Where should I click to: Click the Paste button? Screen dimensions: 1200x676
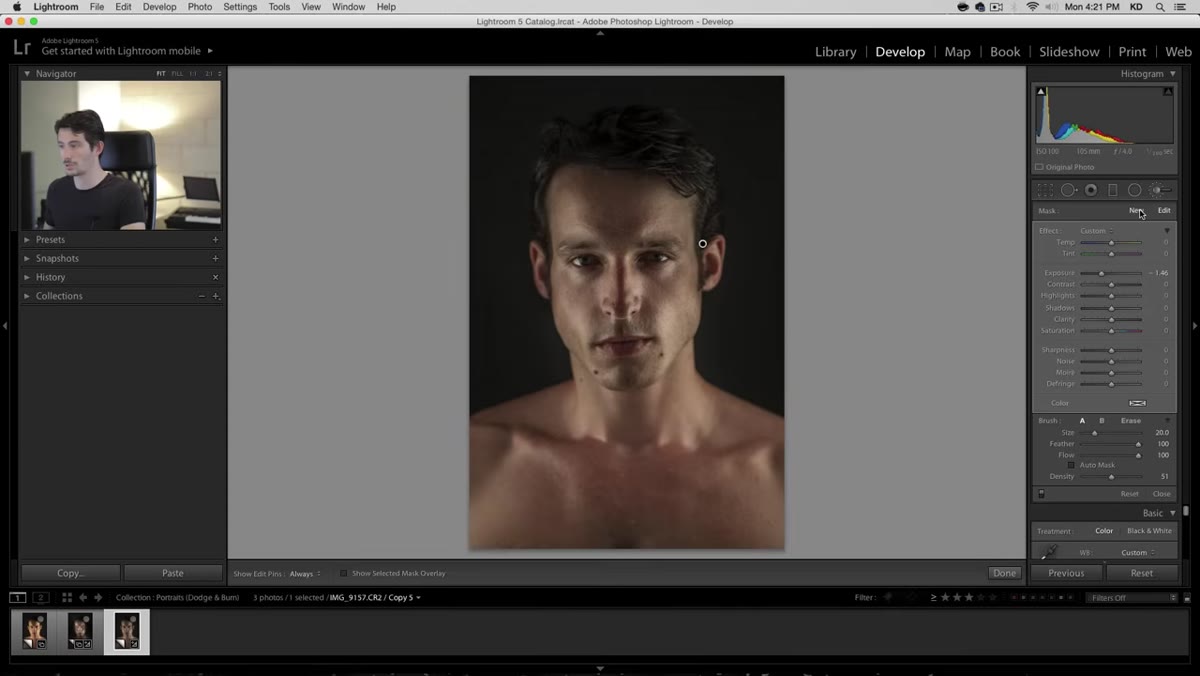pyautogui.click(x=173, y=573)
